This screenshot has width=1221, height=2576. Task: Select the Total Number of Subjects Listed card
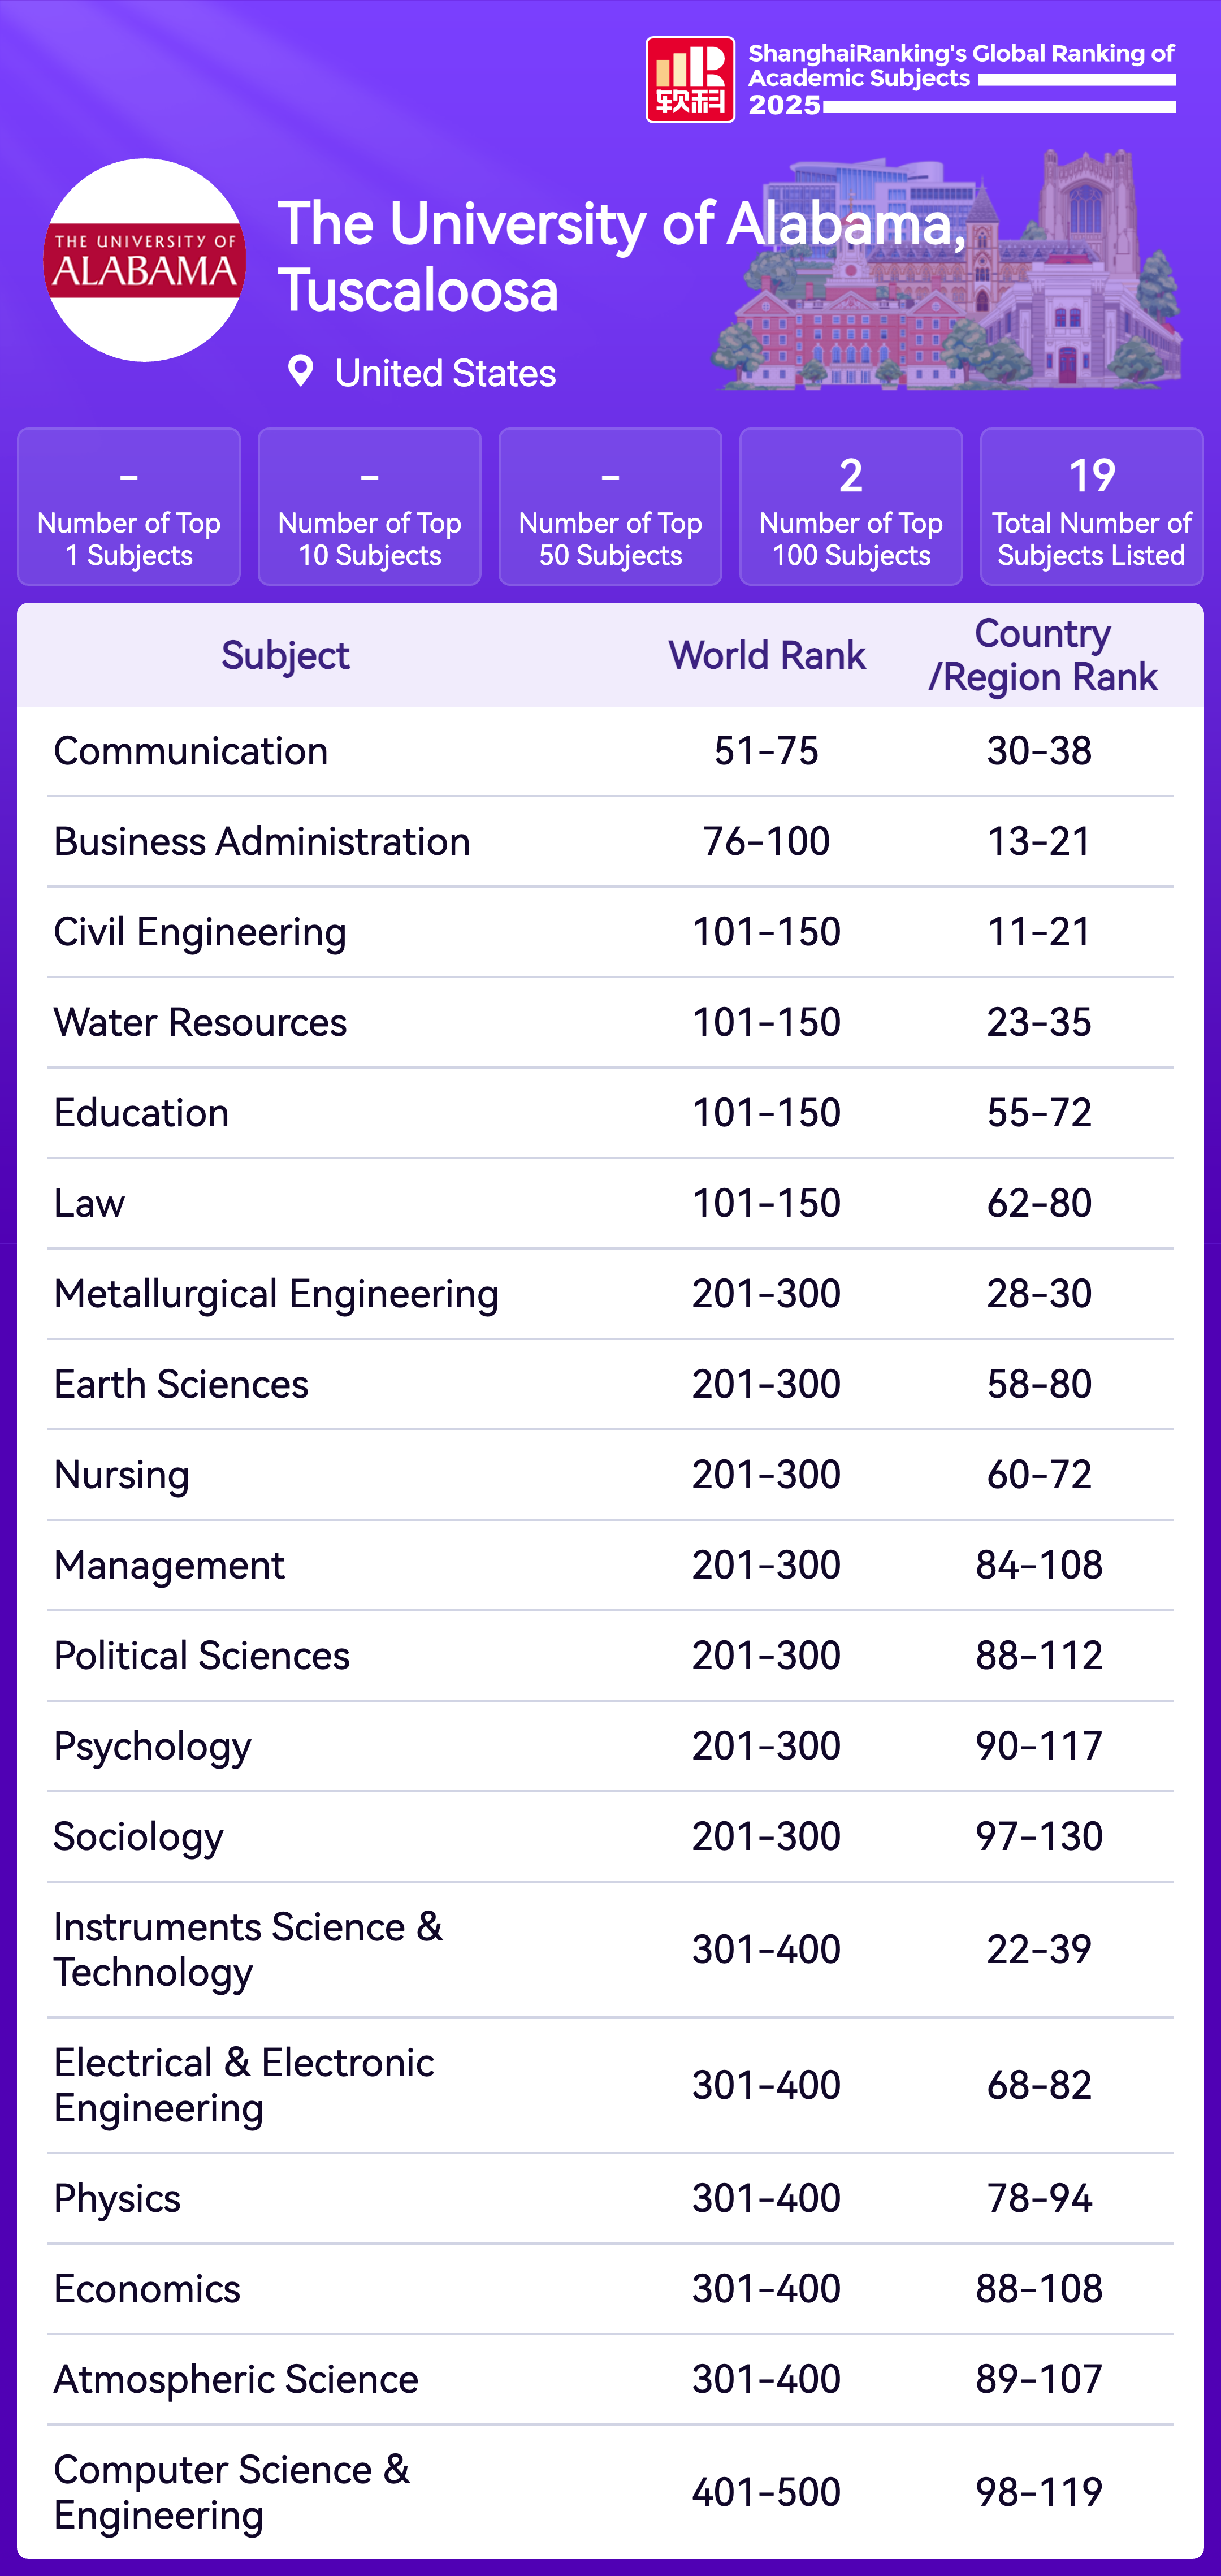coord(1091,506)
